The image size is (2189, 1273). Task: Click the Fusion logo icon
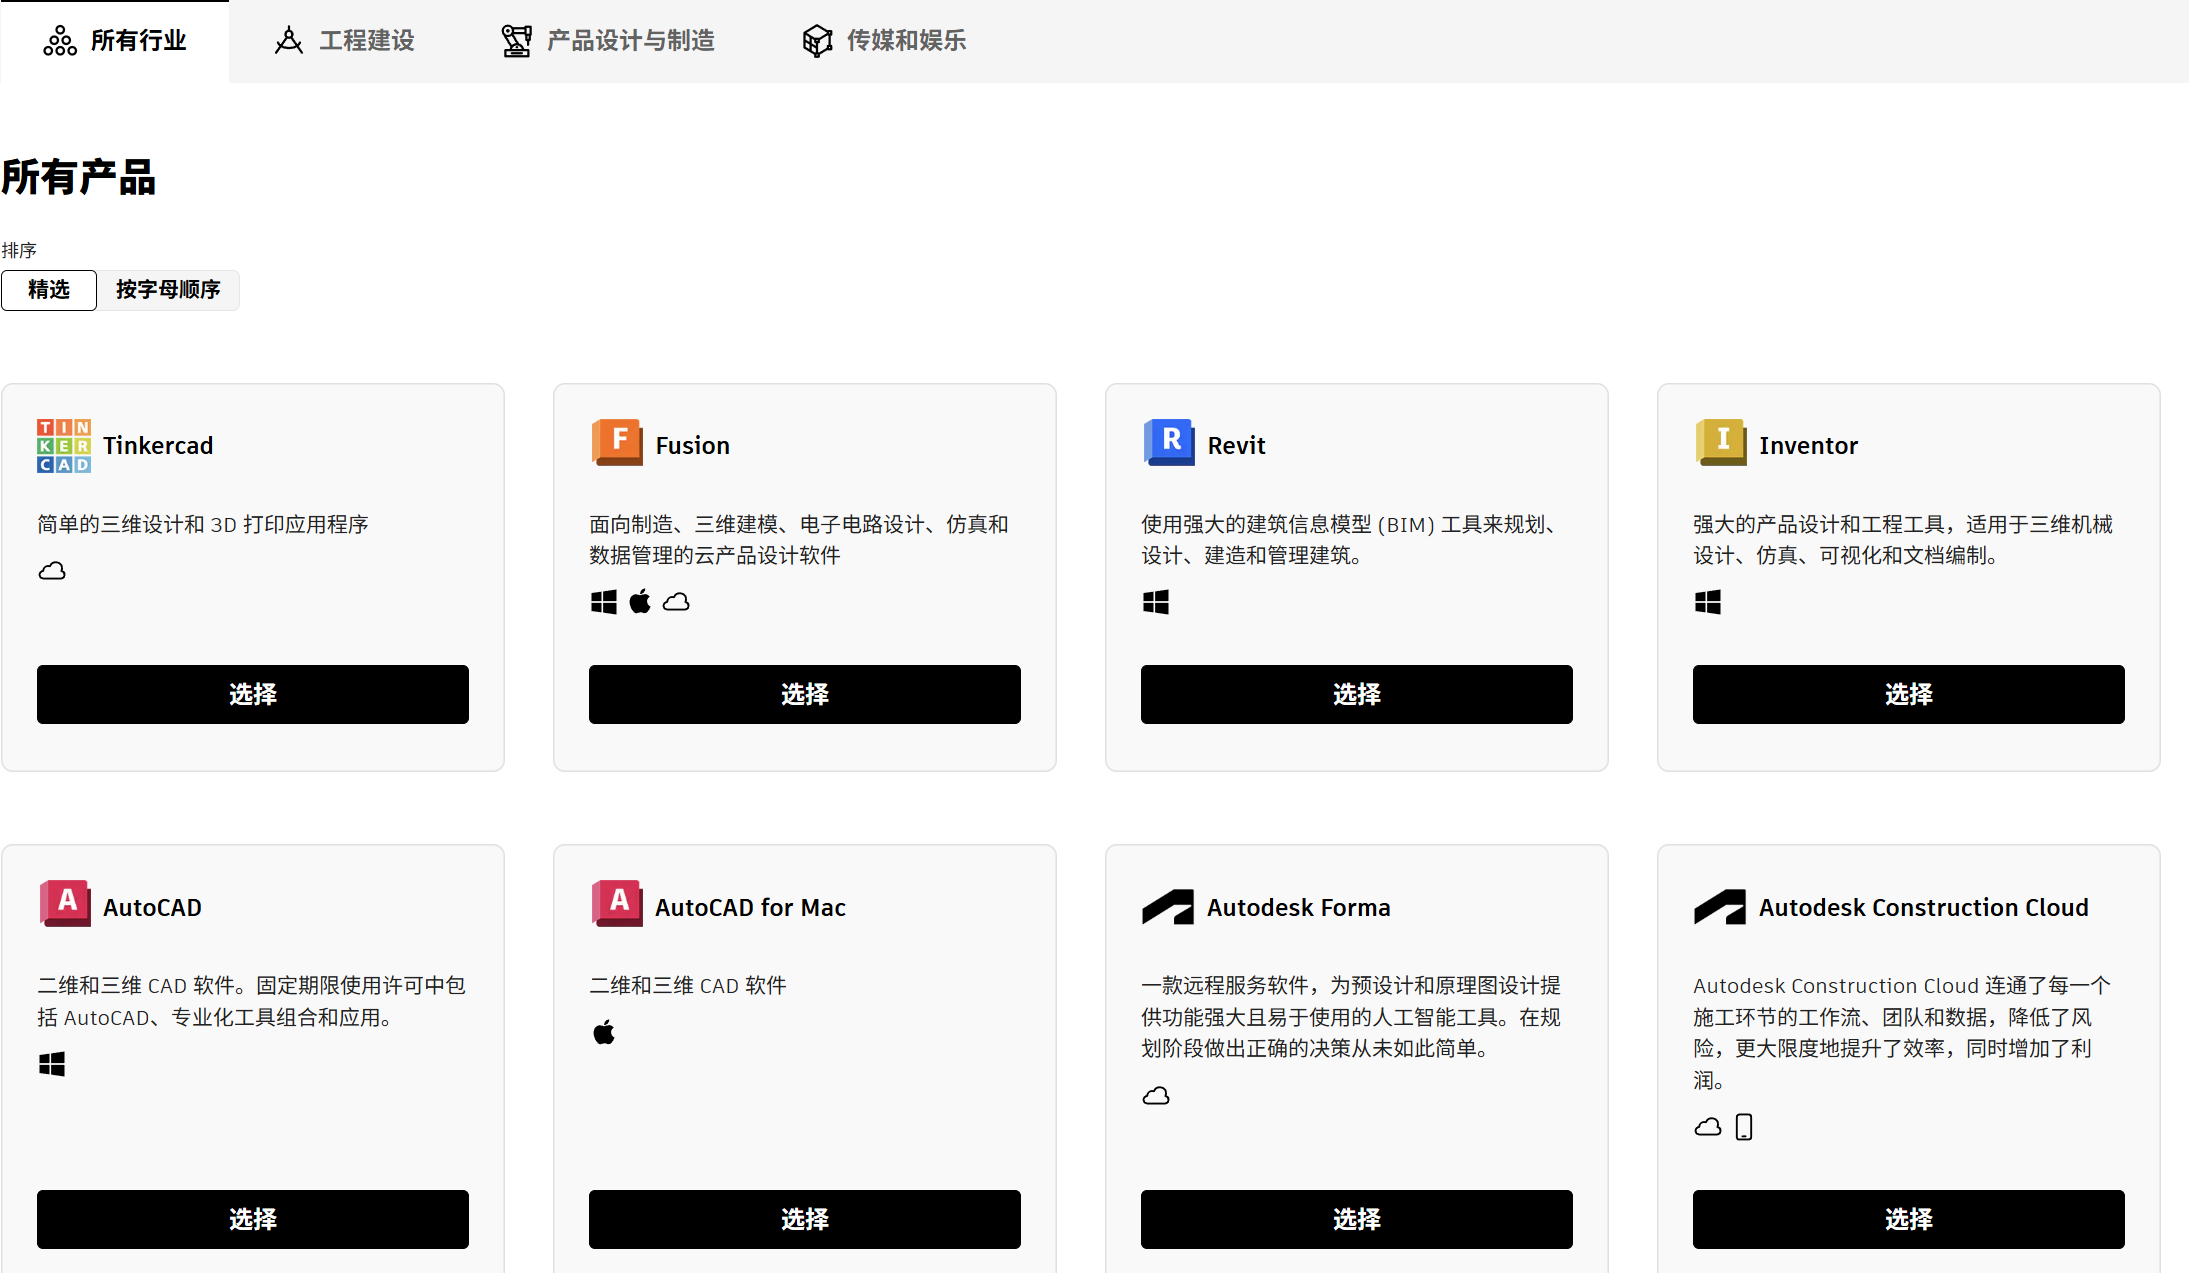(616, 442)
